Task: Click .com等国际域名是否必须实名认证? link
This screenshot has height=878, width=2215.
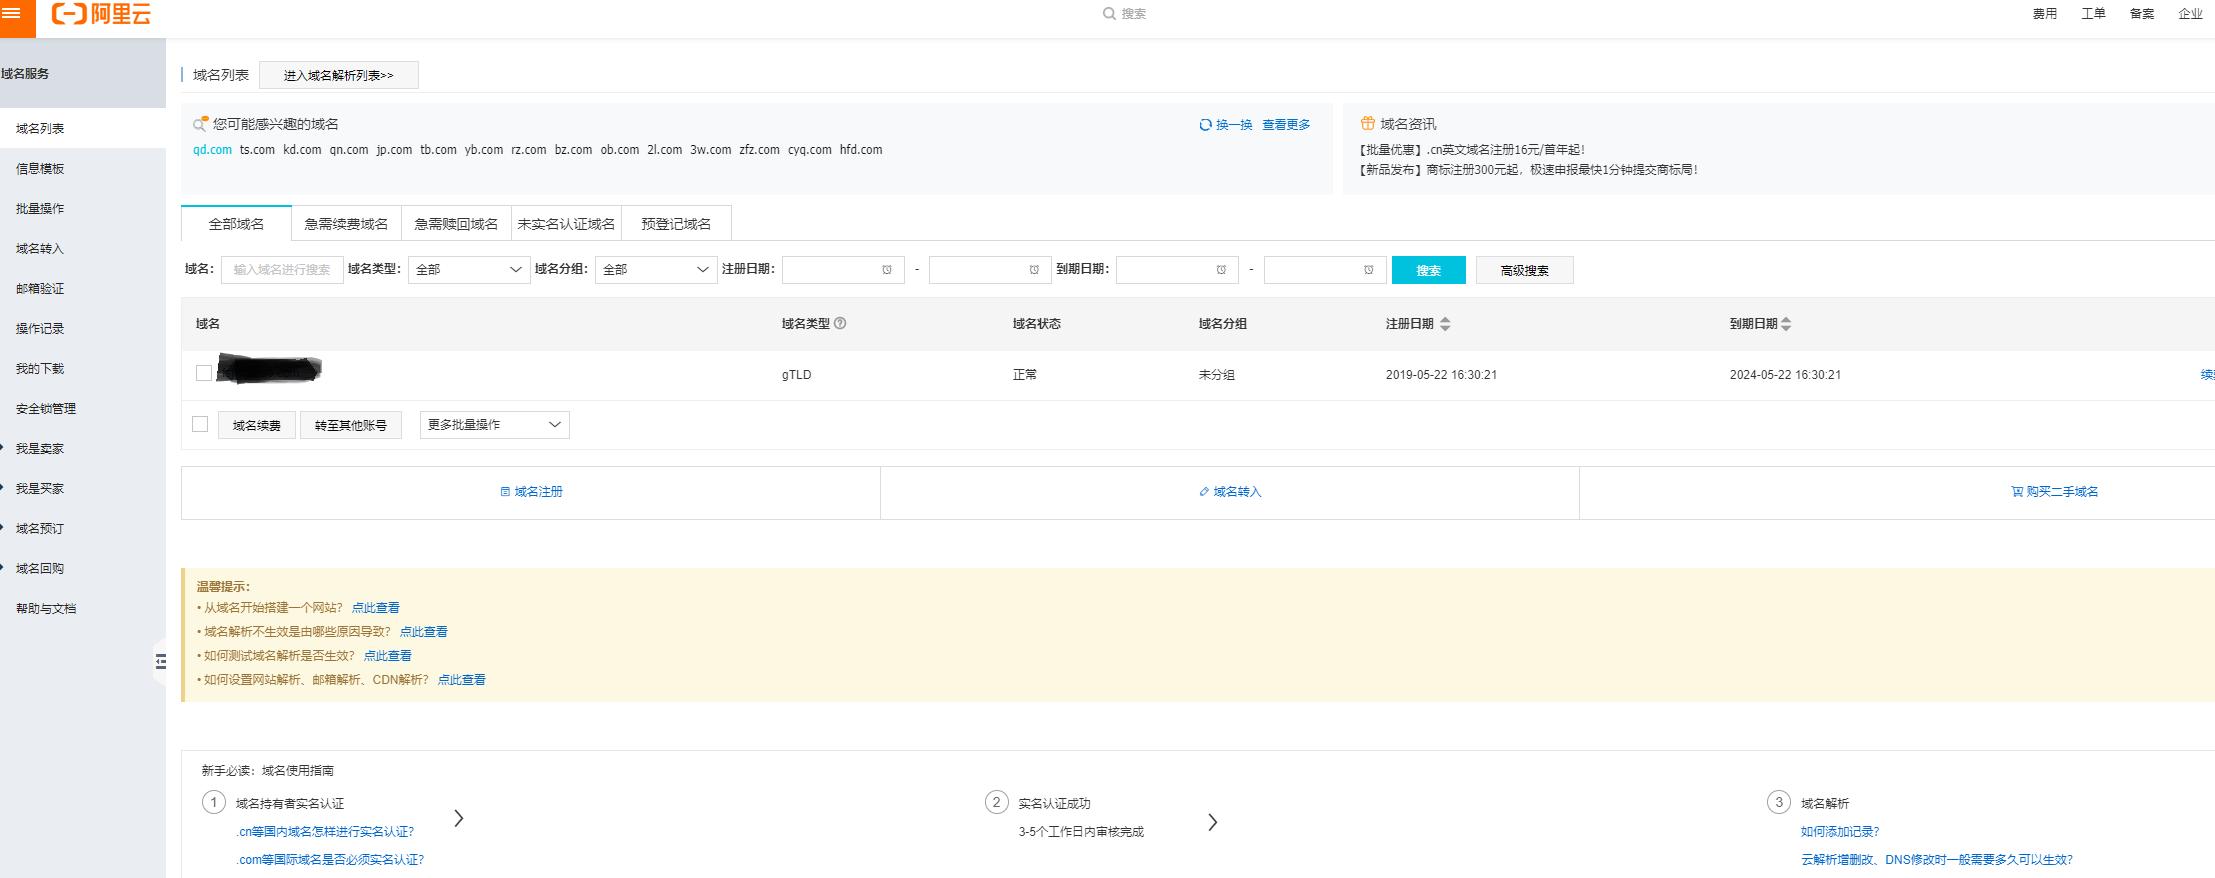Action: click(x=330, y=860)
